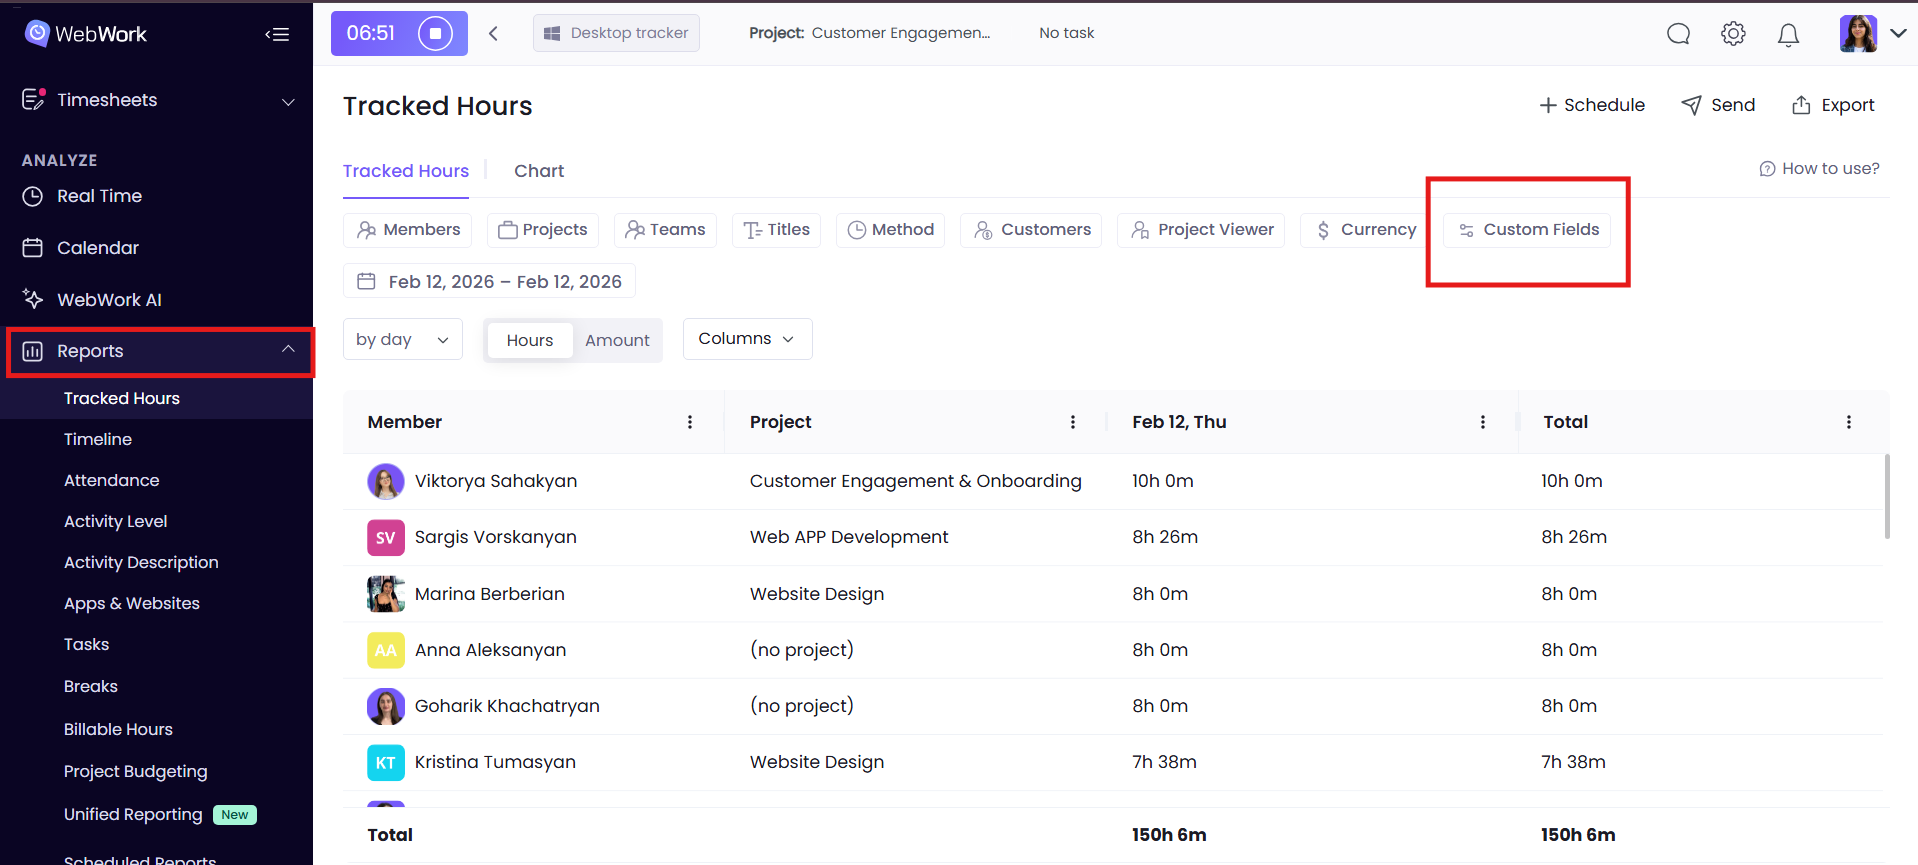1918x865 pixels.
Task: Switch to the Chart tab
Action: point(539,171)
